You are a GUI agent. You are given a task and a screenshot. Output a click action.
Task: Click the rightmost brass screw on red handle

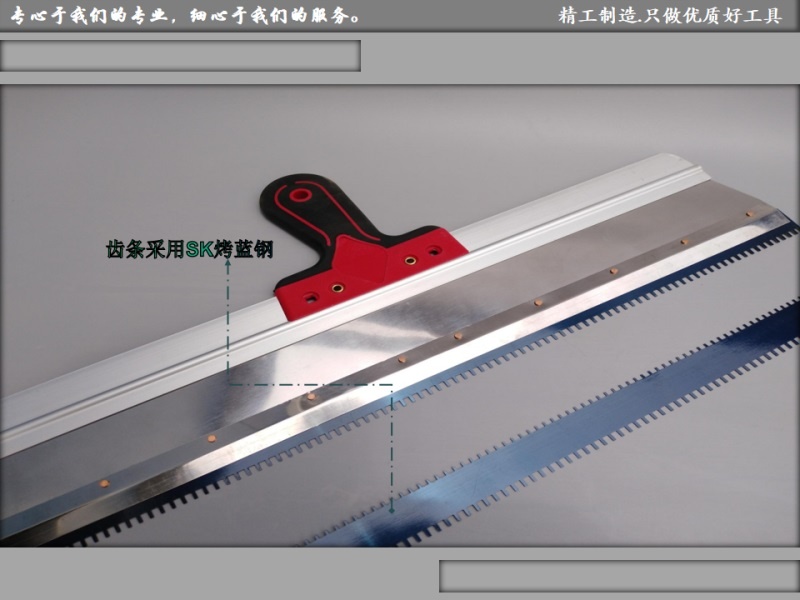click(433, 251)
